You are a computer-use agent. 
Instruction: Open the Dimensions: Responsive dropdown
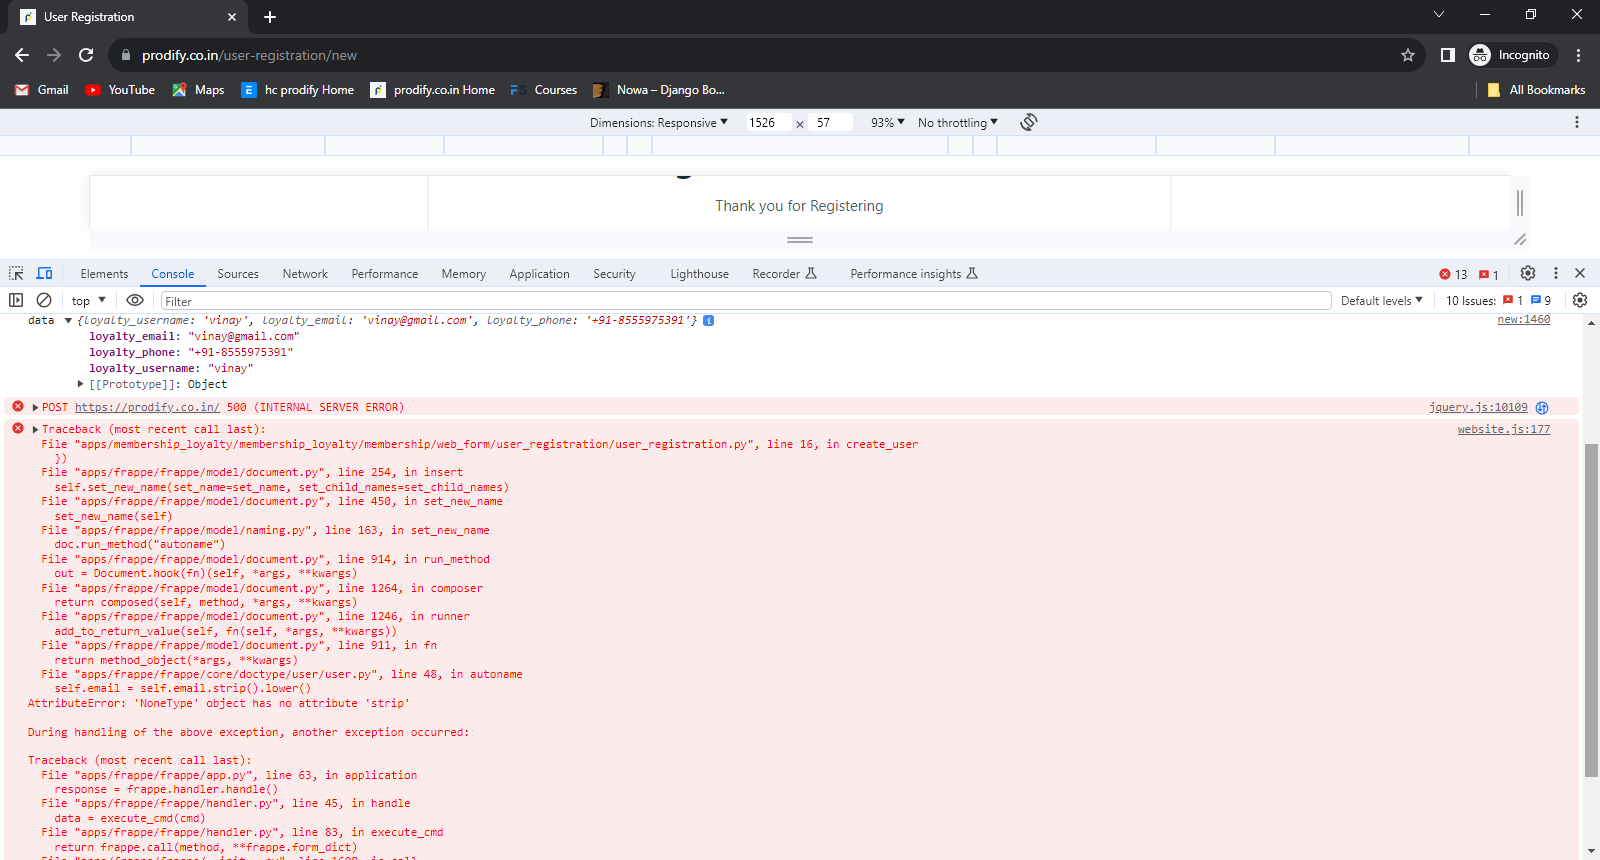(659, 123)
